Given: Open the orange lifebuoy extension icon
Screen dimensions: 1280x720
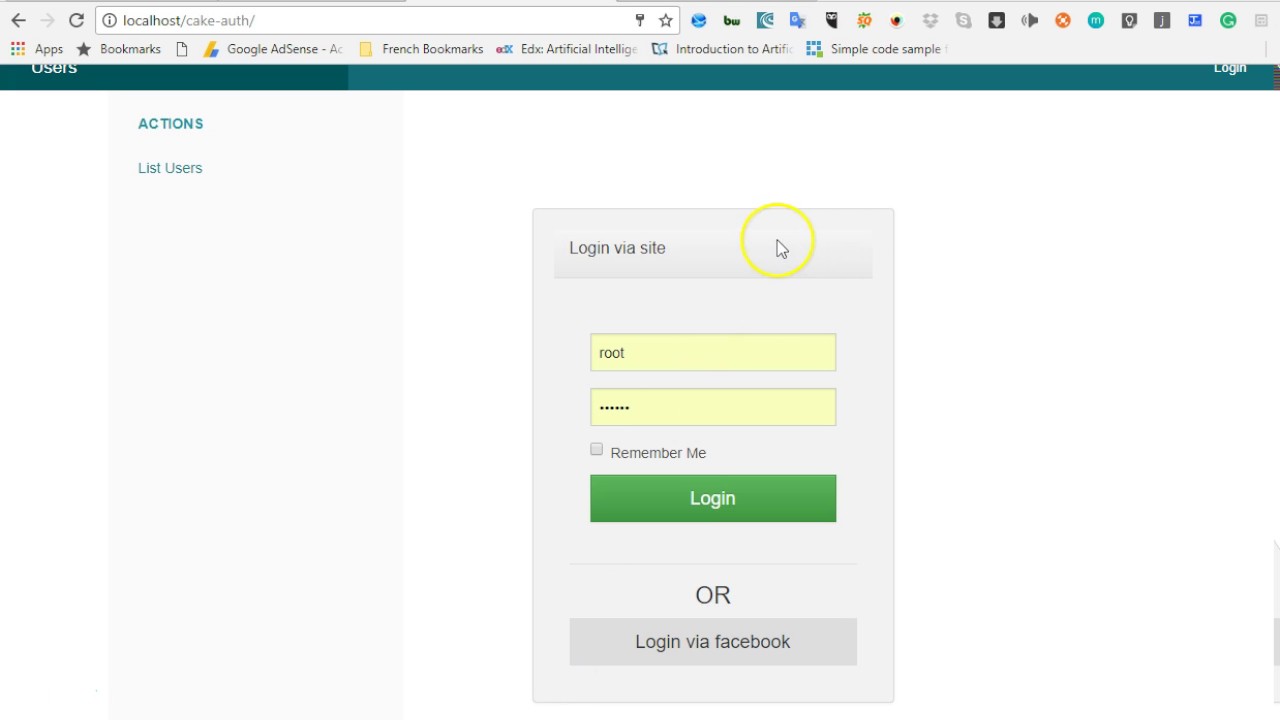Looking at the screenshot, I should [1063, 20].
